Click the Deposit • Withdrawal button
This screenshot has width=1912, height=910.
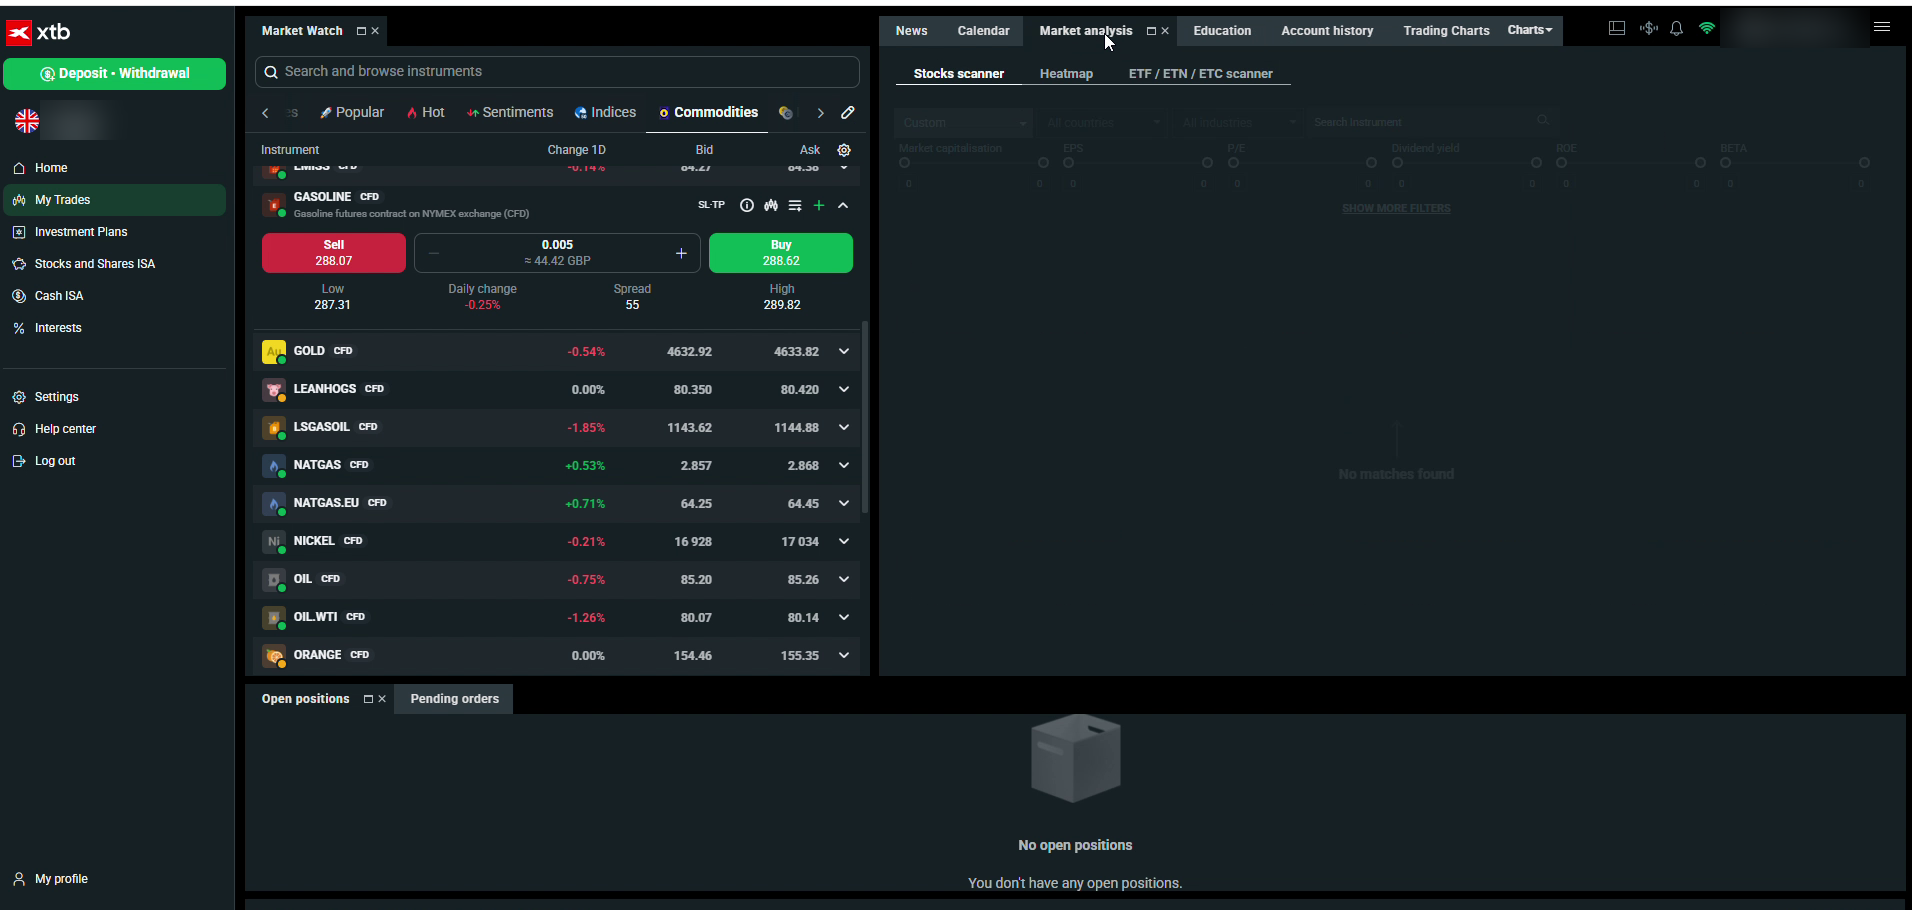pyautogui.click(x=115, y=74)
